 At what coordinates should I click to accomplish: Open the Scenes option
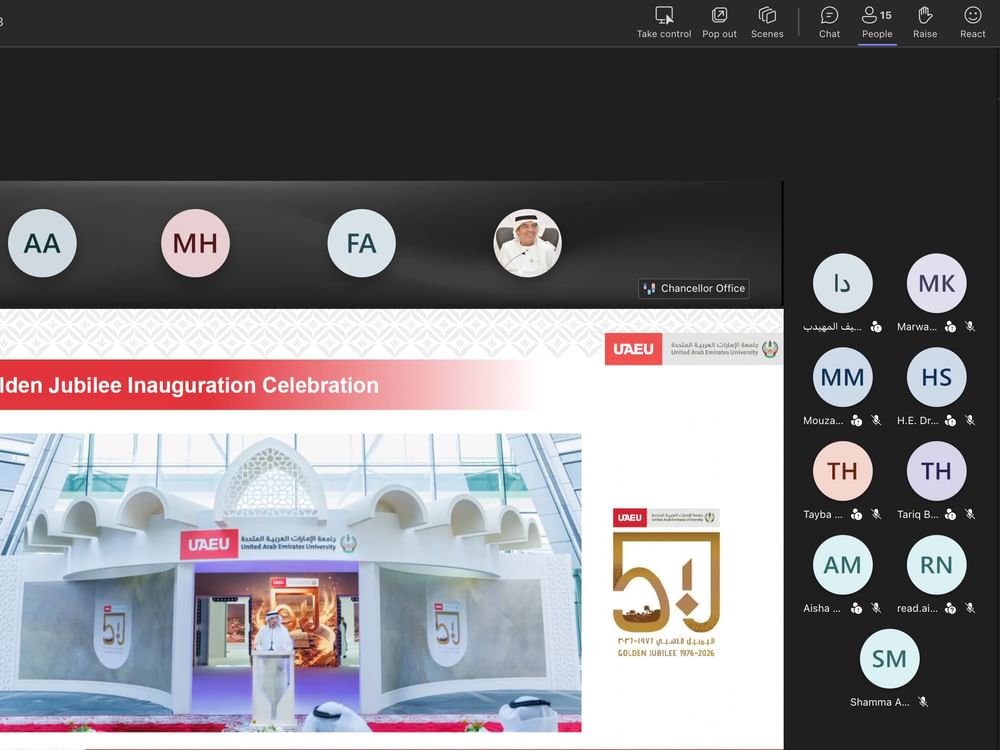(767, 15)
